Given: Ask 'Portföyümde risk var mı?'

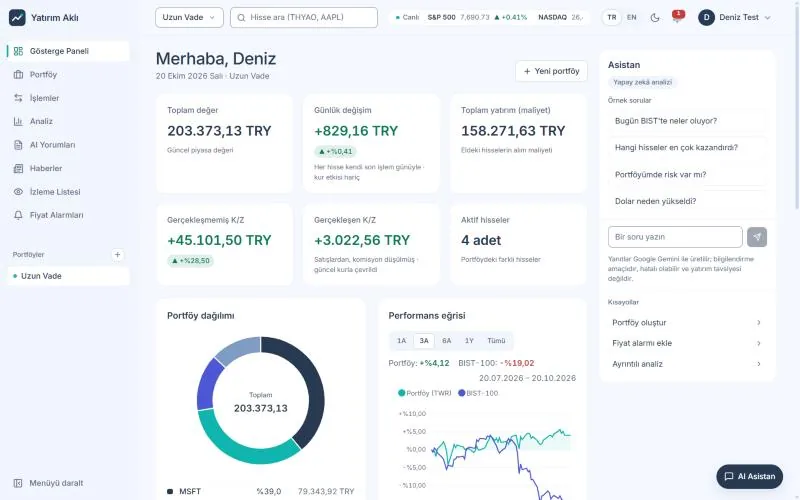Looking at the screenshot, I should 687,174.
